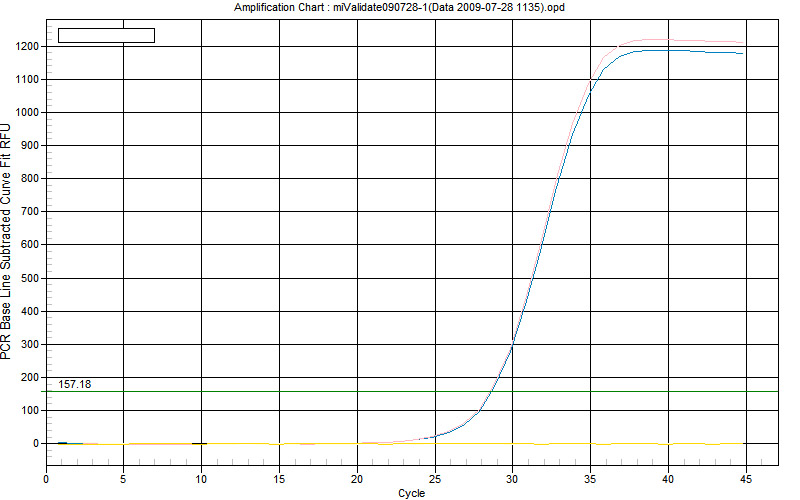Click where curves cross cycle 30 gridline
Image resolution: width=800 pixels, height=500 pixels.
pos(513,343)
